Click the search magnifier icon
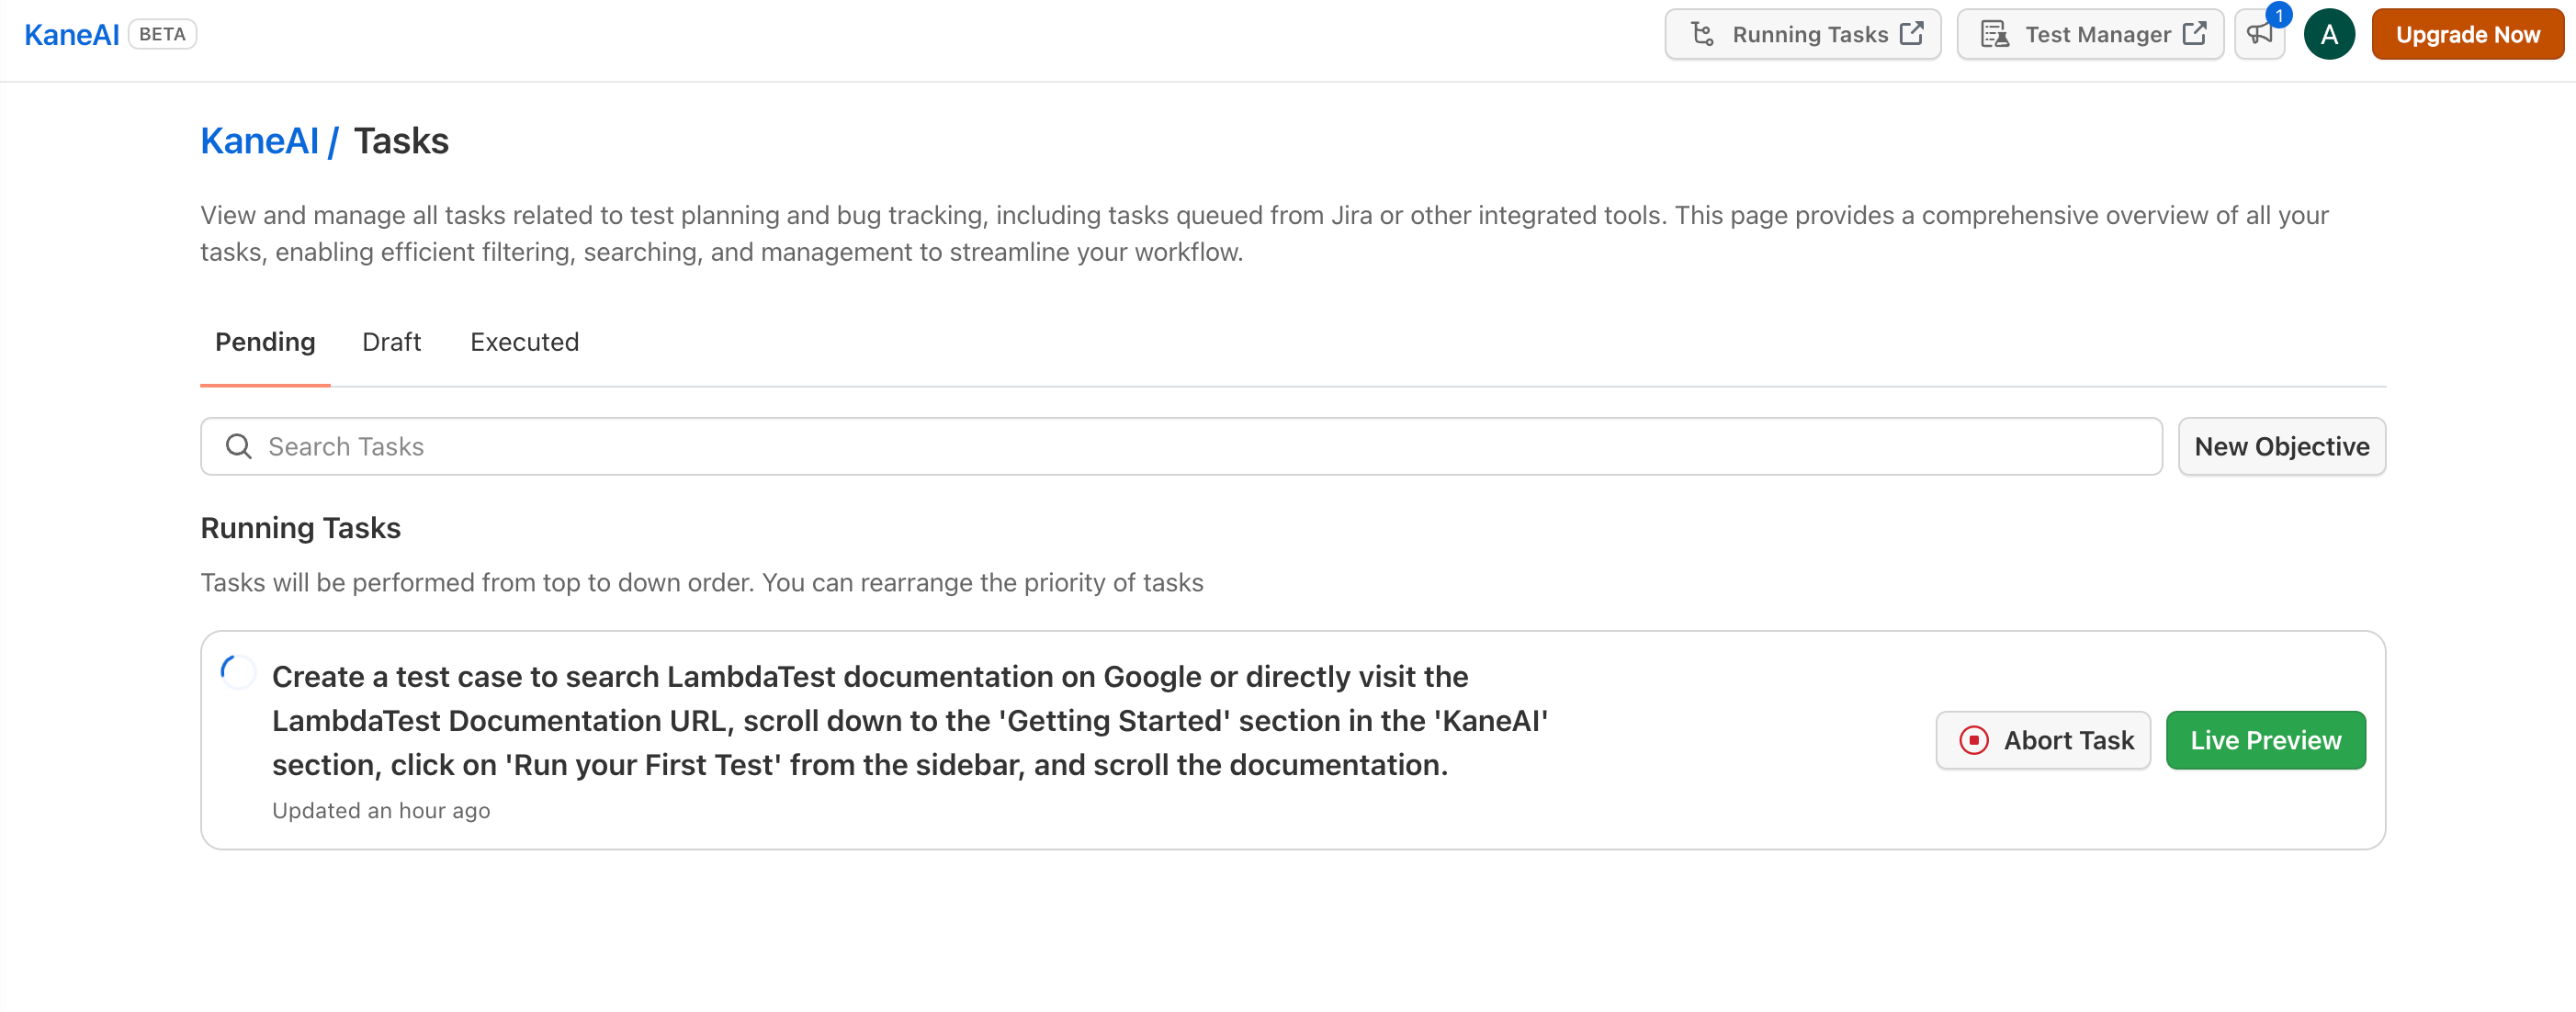 tap(238, 447)
